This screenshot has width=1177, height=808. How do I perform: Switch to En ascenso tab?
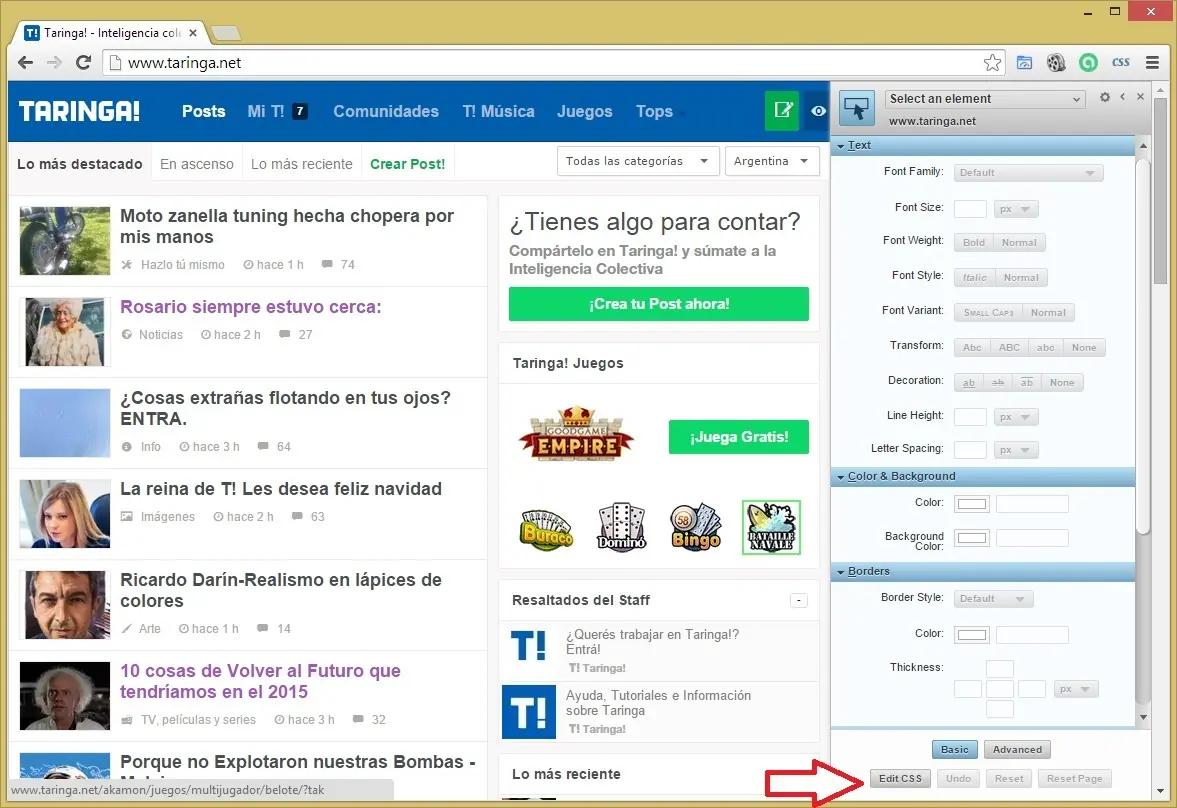(x=197, y=164)
